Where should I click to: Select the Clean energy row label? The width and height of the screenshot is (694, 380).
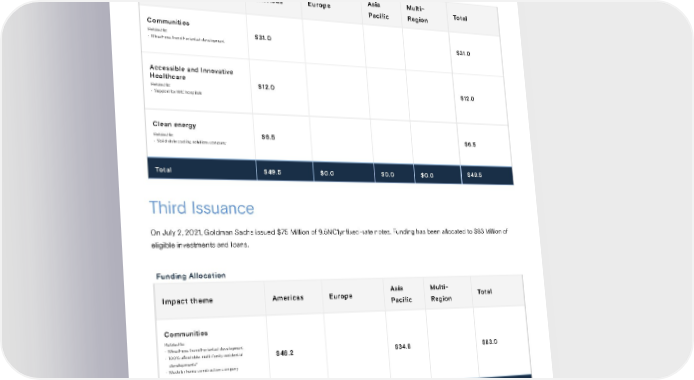click(174, 124)
